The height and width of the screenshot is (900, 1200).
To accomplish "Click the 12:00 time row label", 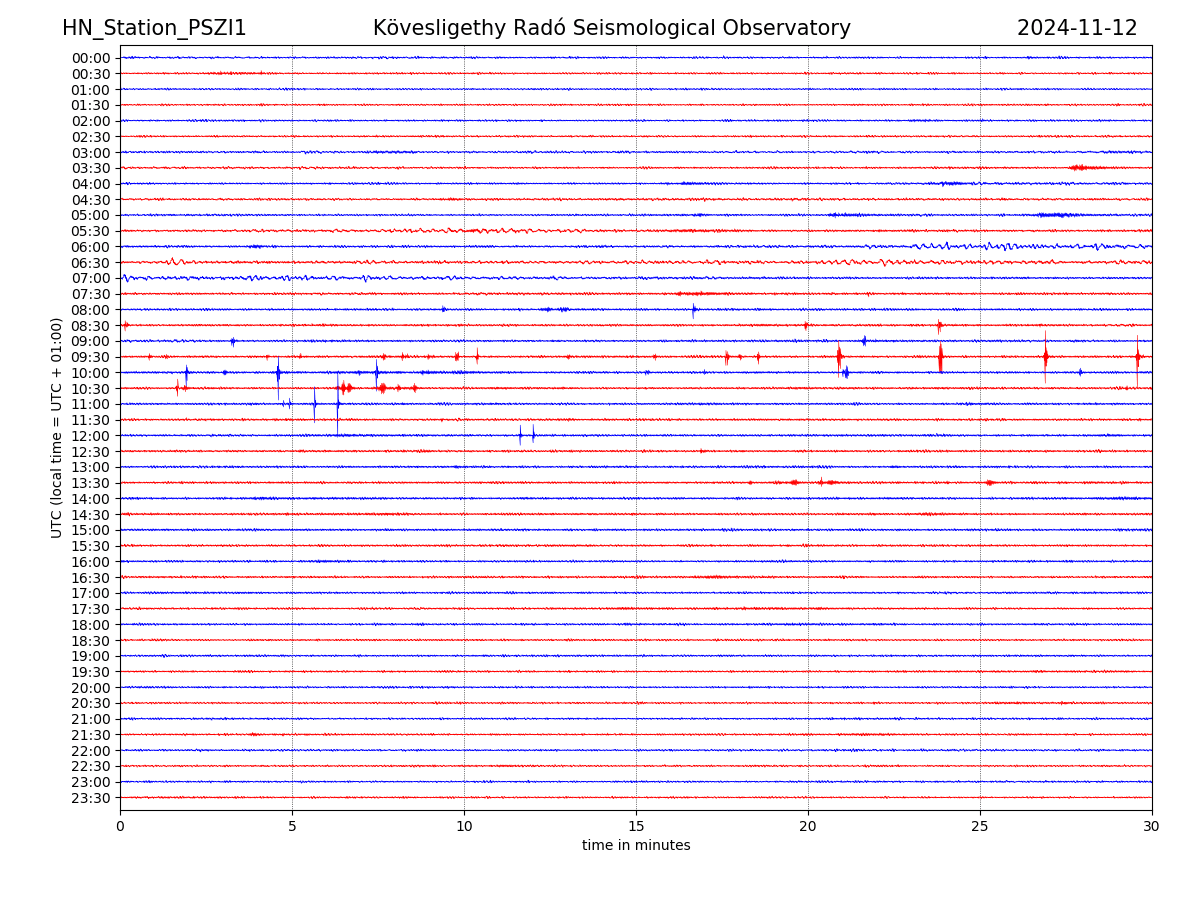I will tap(90, 436).
